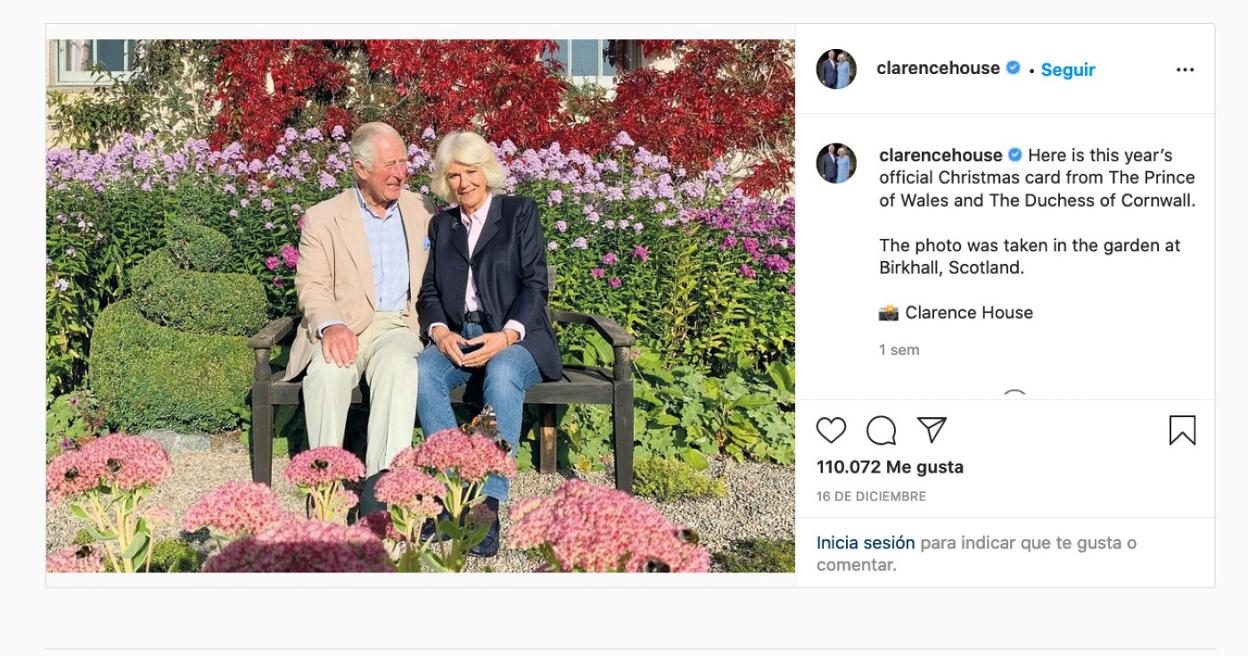Screen dimensions: 1248x656
Task: Click the Christmas card garden photo
Action: 420,306
